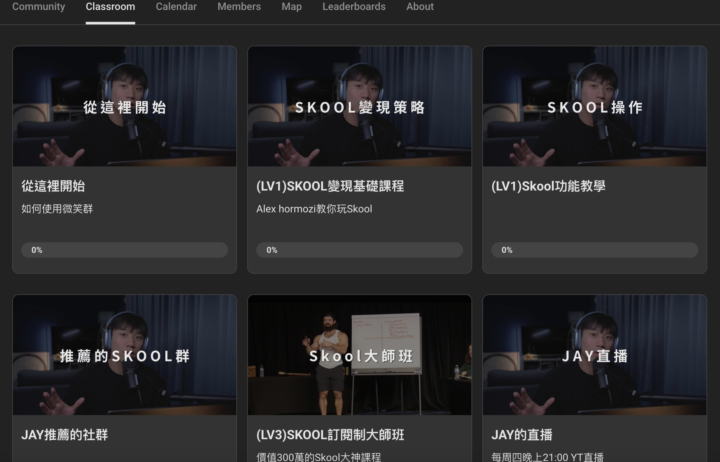Click the JAY推薦的社群 title
The height and width of the screenshot is (462, 720).
coord(64,435)
